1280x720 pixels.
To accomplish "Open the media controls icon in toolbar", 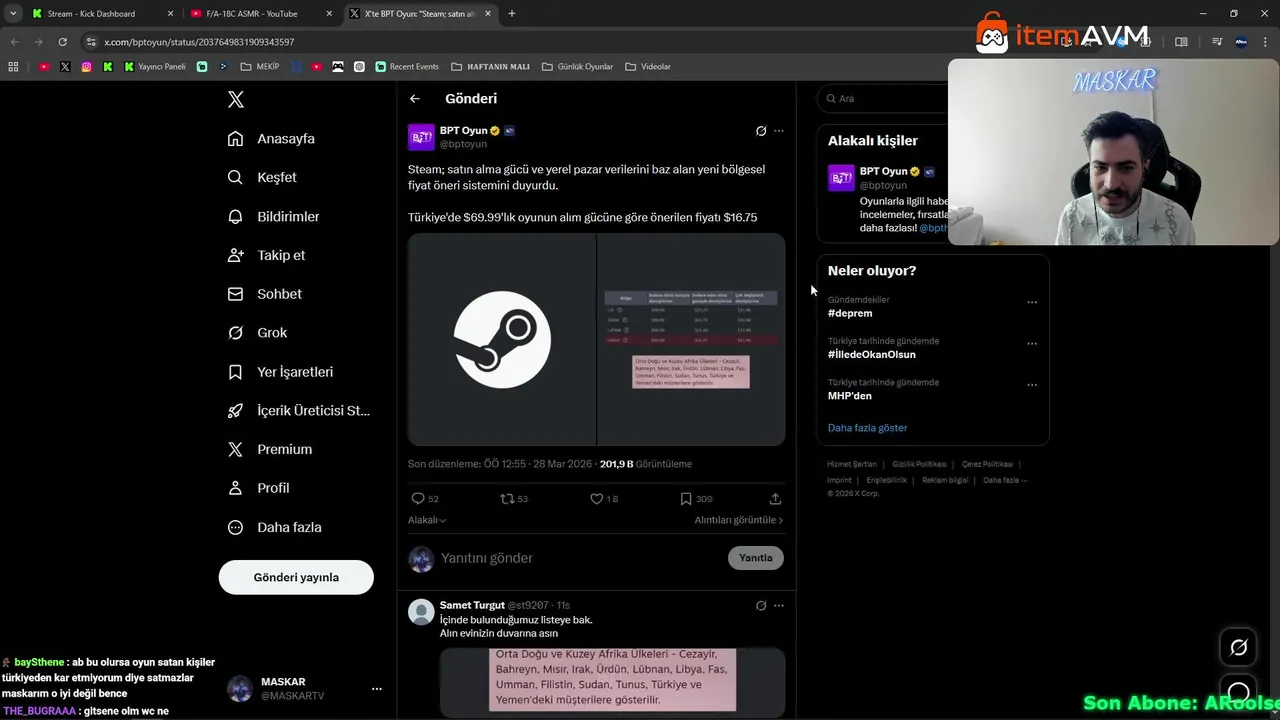I will pyautogui.click(x=1217, y=42).
